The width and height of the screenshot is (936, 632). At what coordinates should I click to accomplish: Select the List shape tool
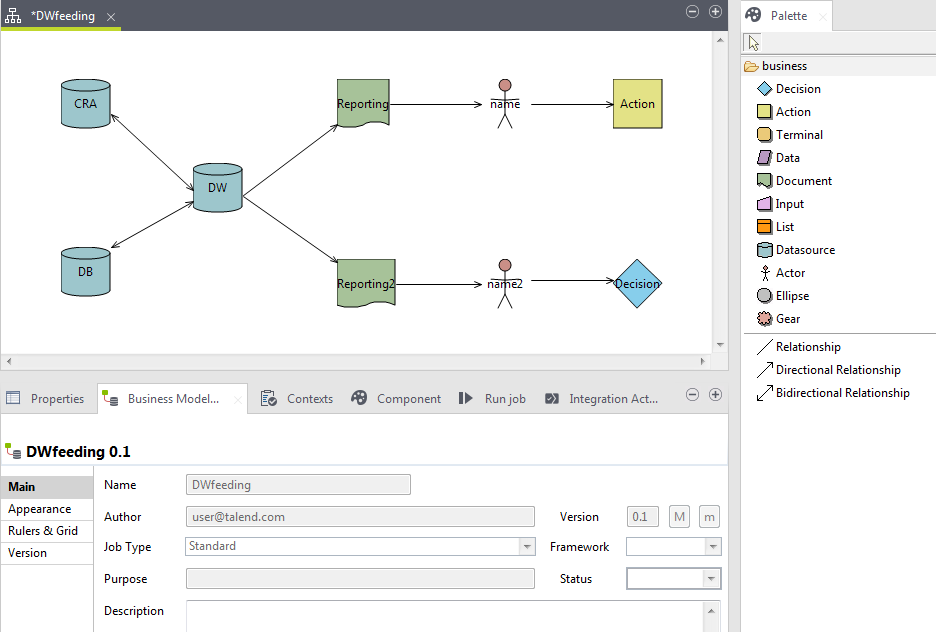pyautogui.click(x=784, y=227)
